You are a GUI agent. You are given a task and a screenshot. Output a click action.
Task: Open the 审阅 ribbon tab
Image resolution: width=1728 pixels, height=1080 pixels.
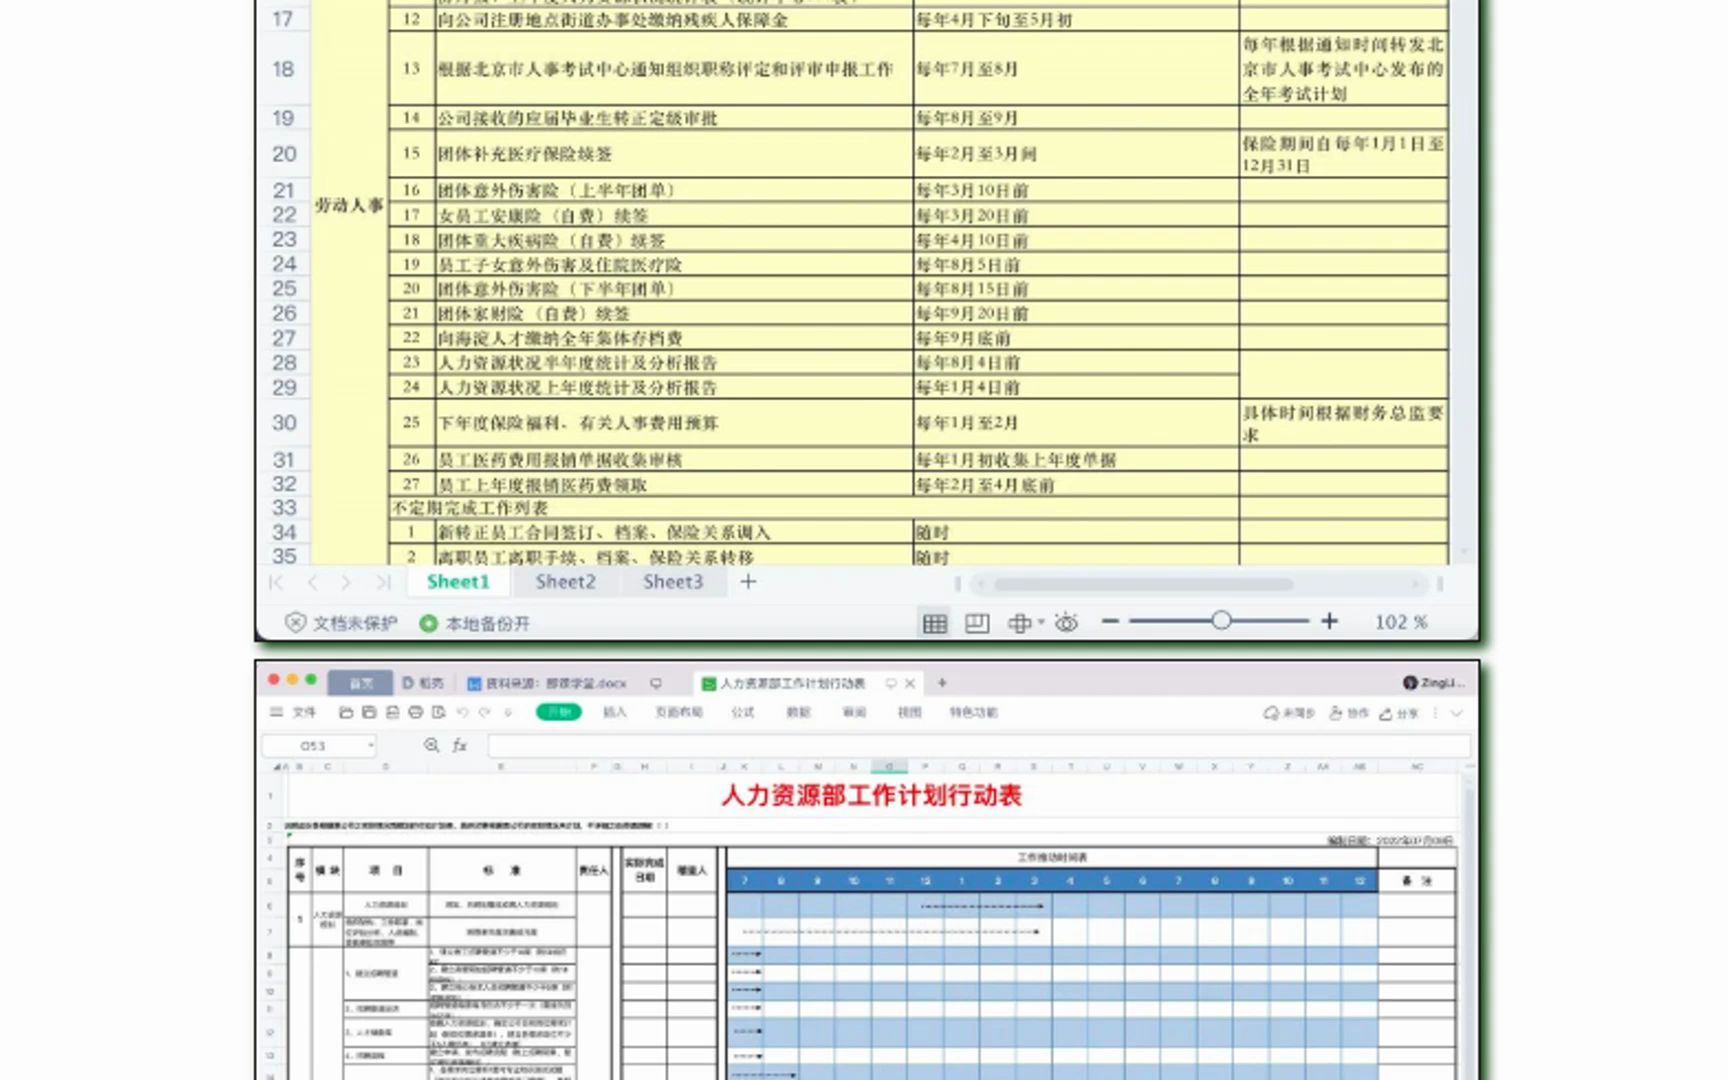tap(854, 713)
